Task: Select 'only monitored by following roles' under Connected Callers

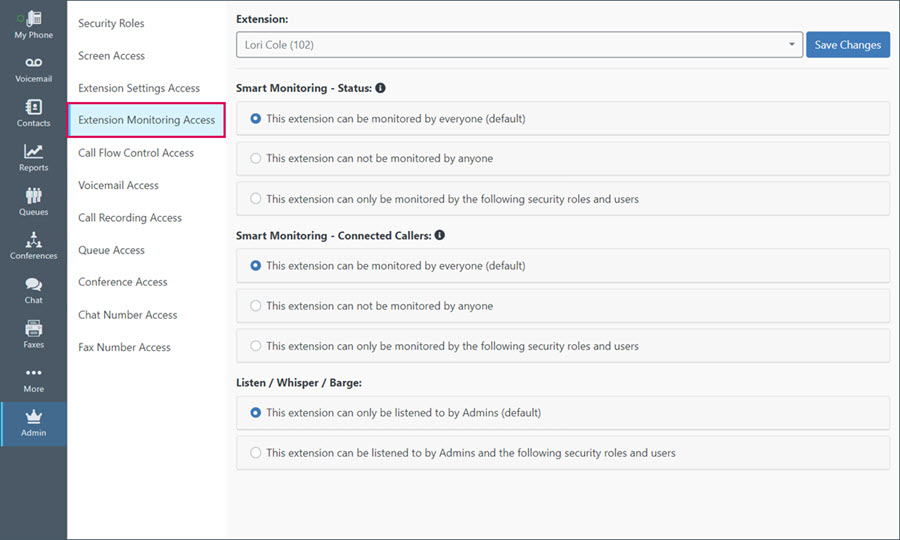Action: (562, 346)
